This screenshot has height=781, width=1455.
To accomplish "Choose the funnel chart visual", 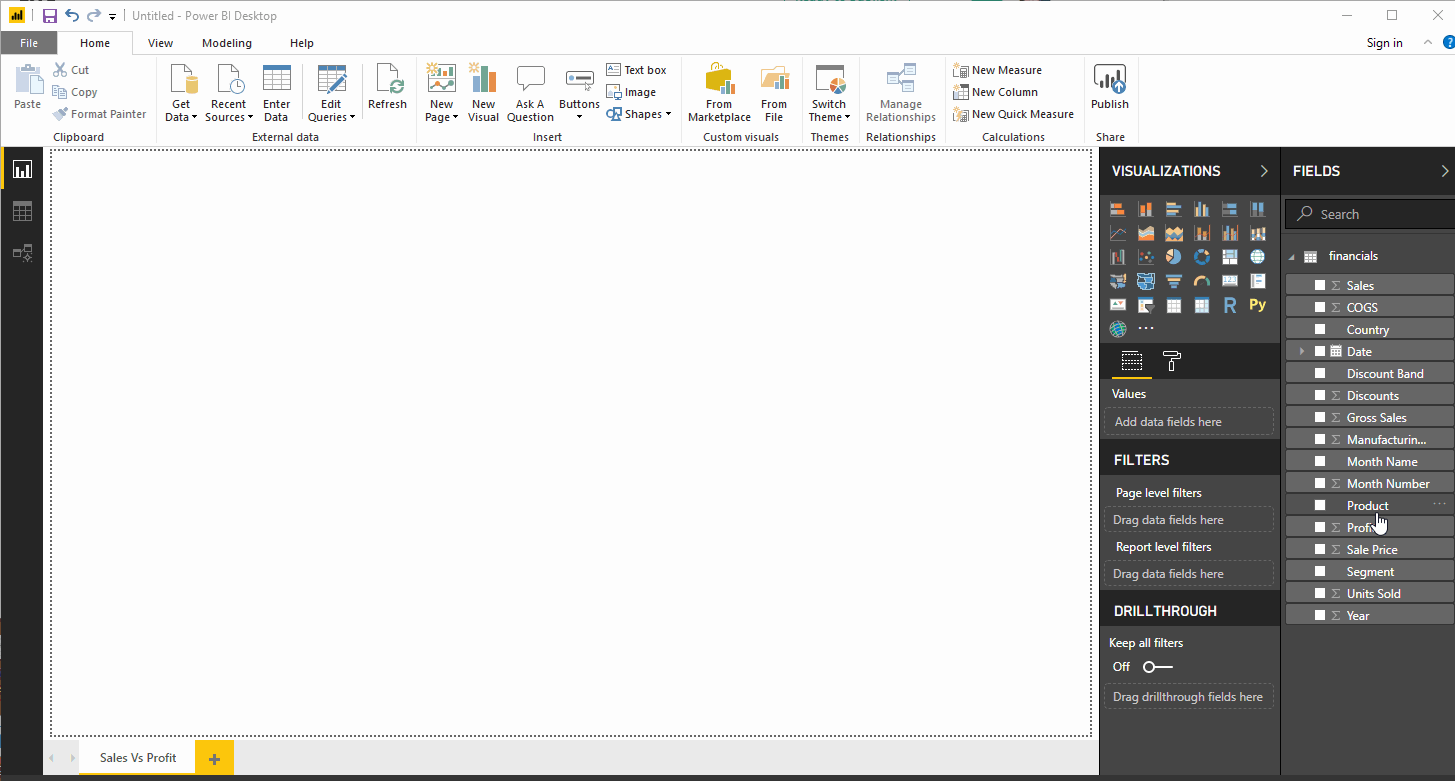I will pyautogui.click(x=1174, y=281).
